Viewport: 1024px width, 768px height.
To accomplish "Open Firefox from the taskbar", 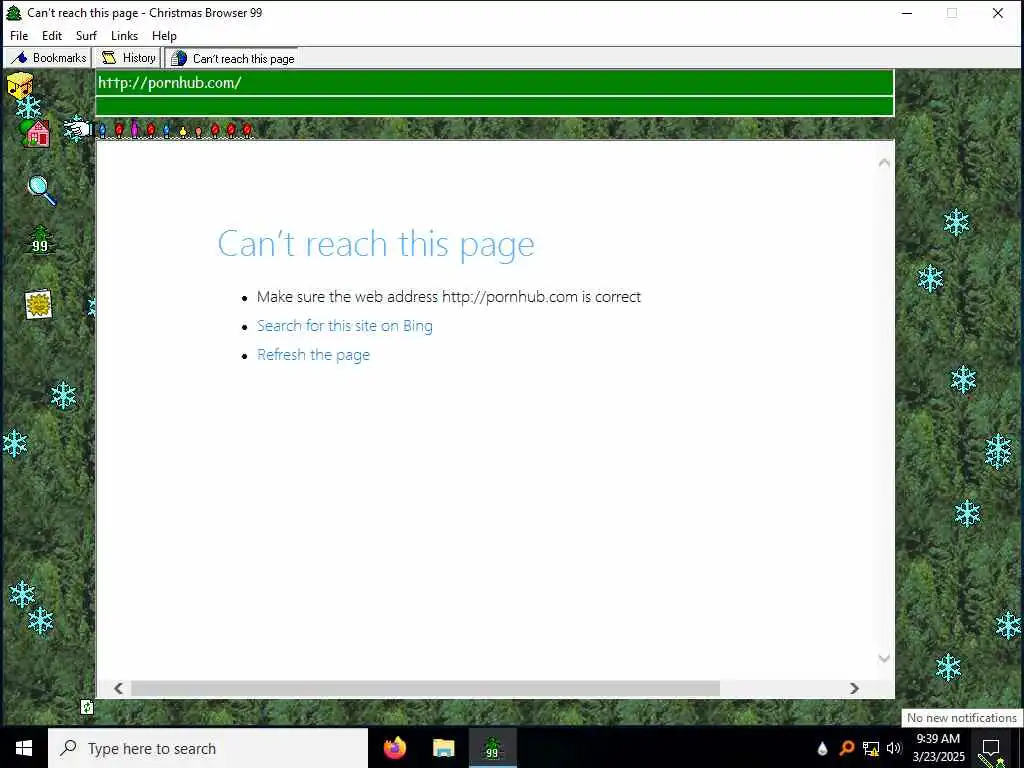I will point(394,748).
